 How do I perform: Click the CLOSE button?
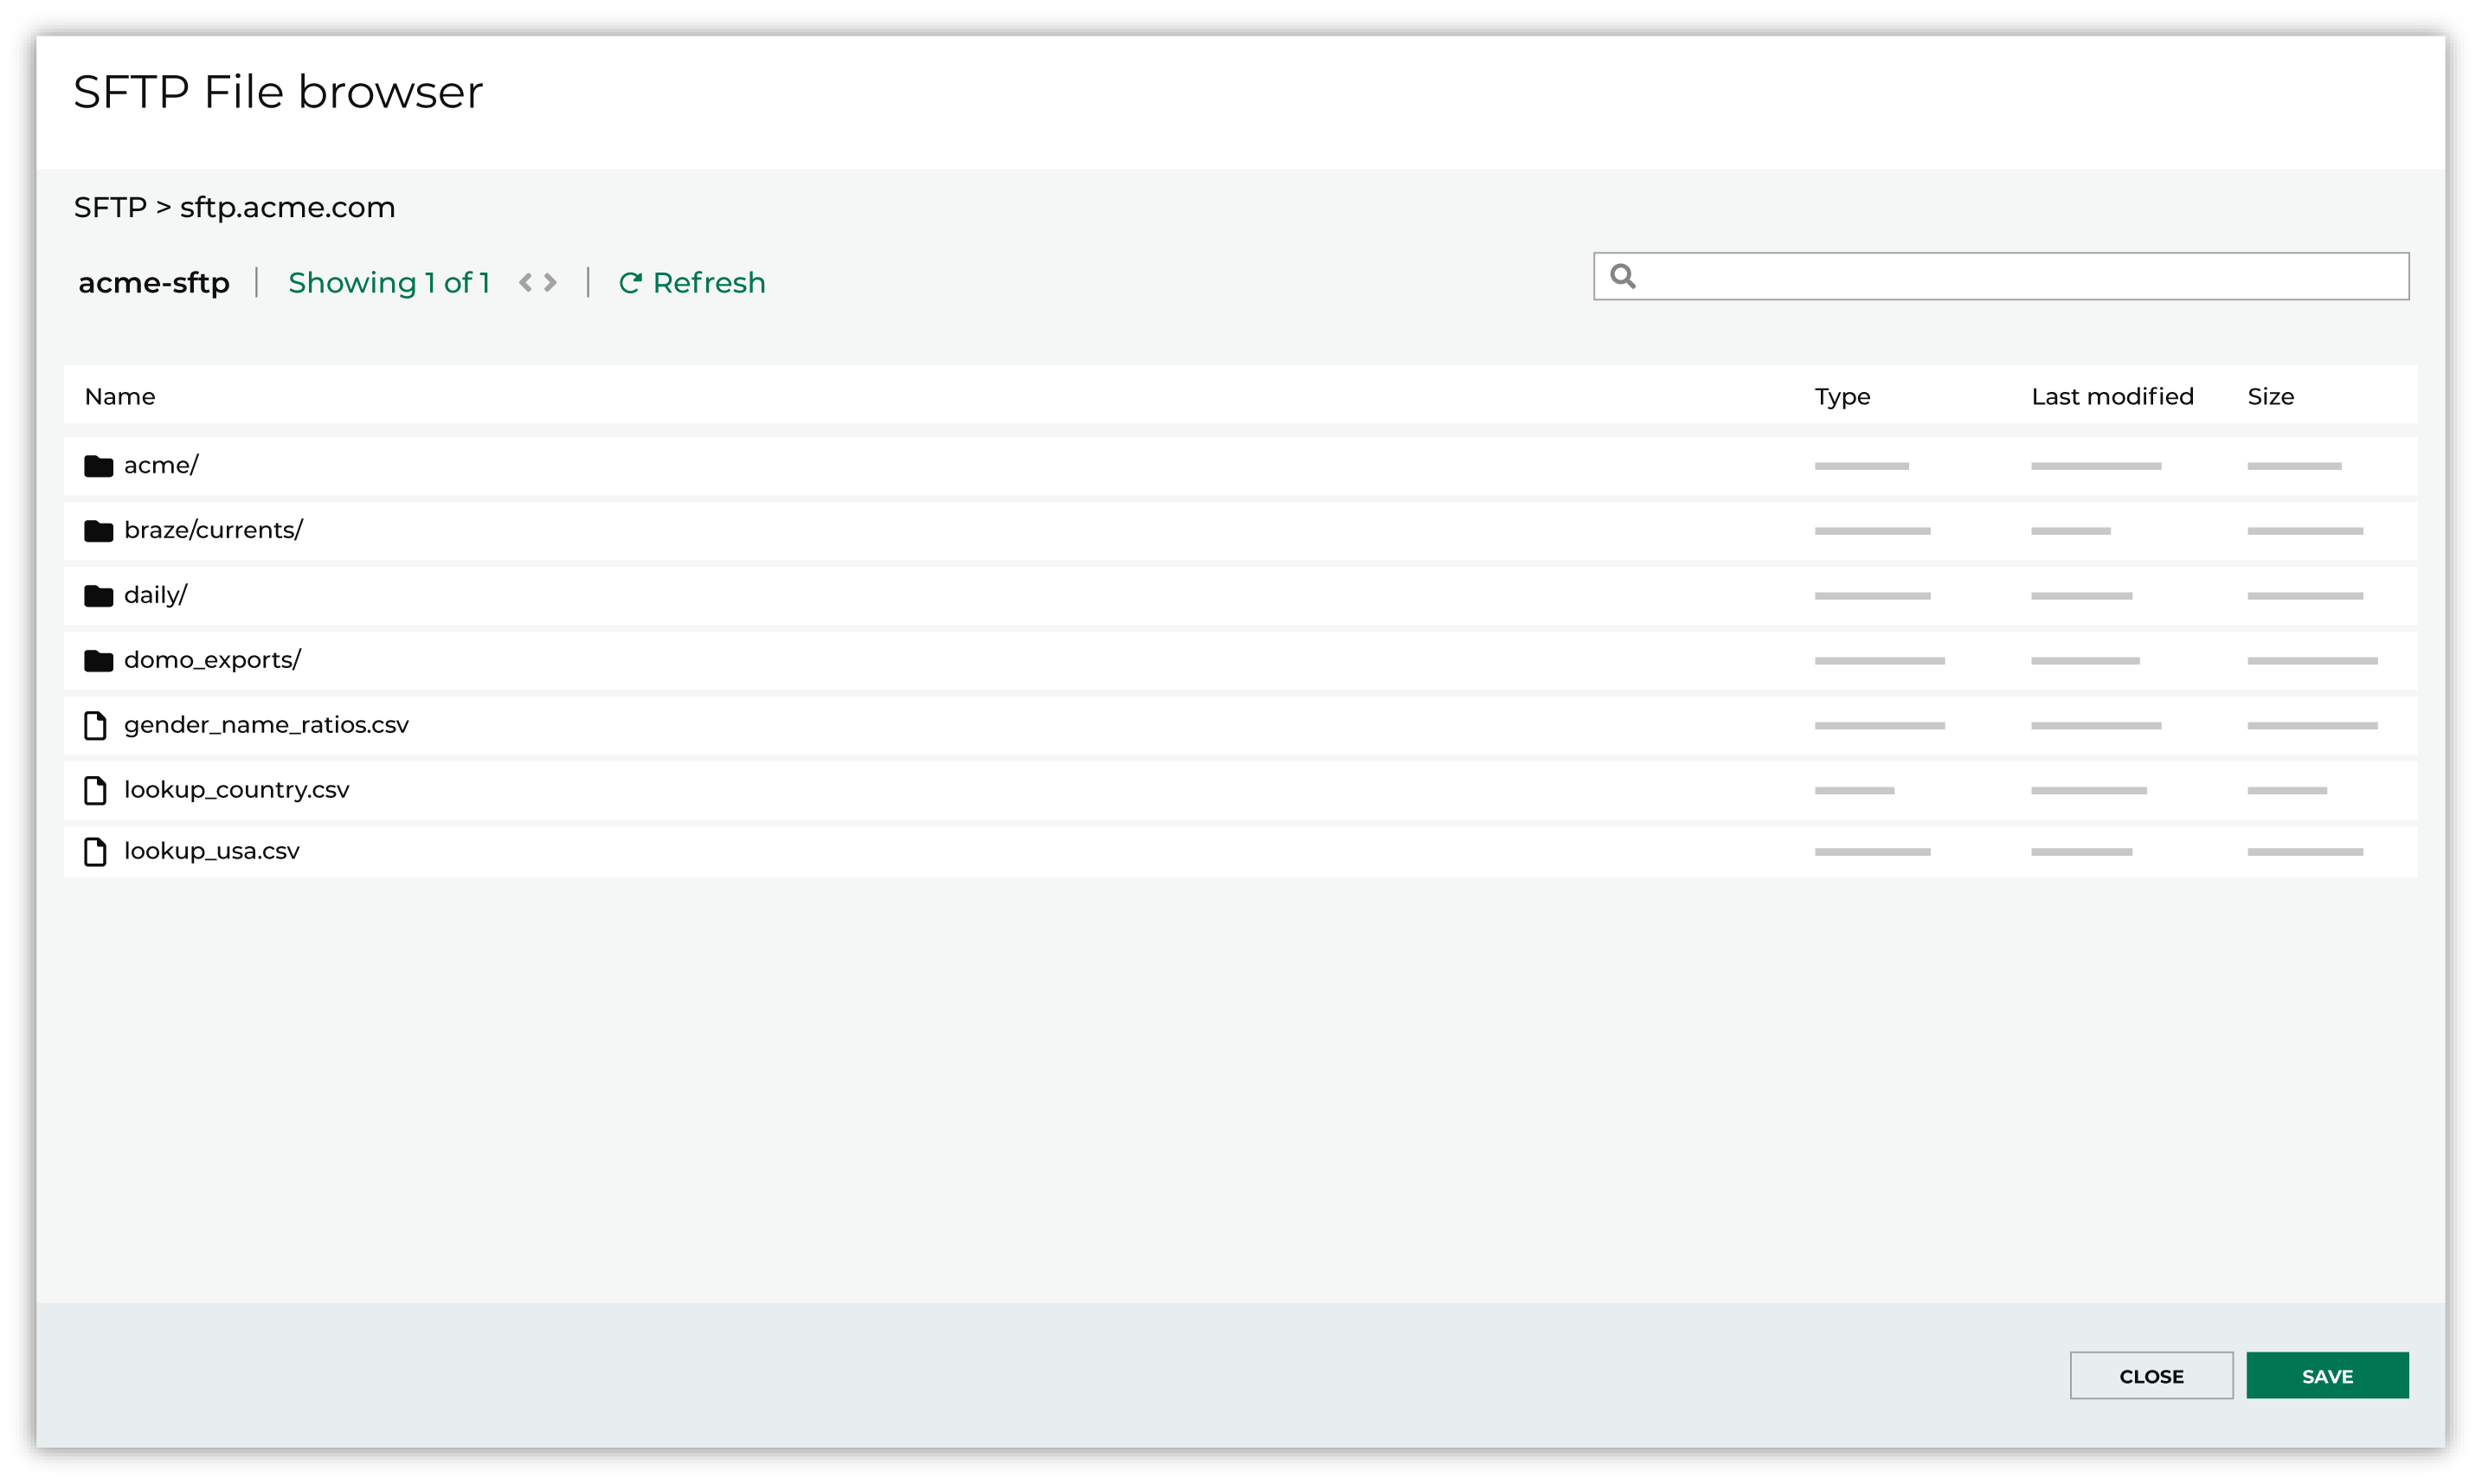click(x=2151, y=1375)
